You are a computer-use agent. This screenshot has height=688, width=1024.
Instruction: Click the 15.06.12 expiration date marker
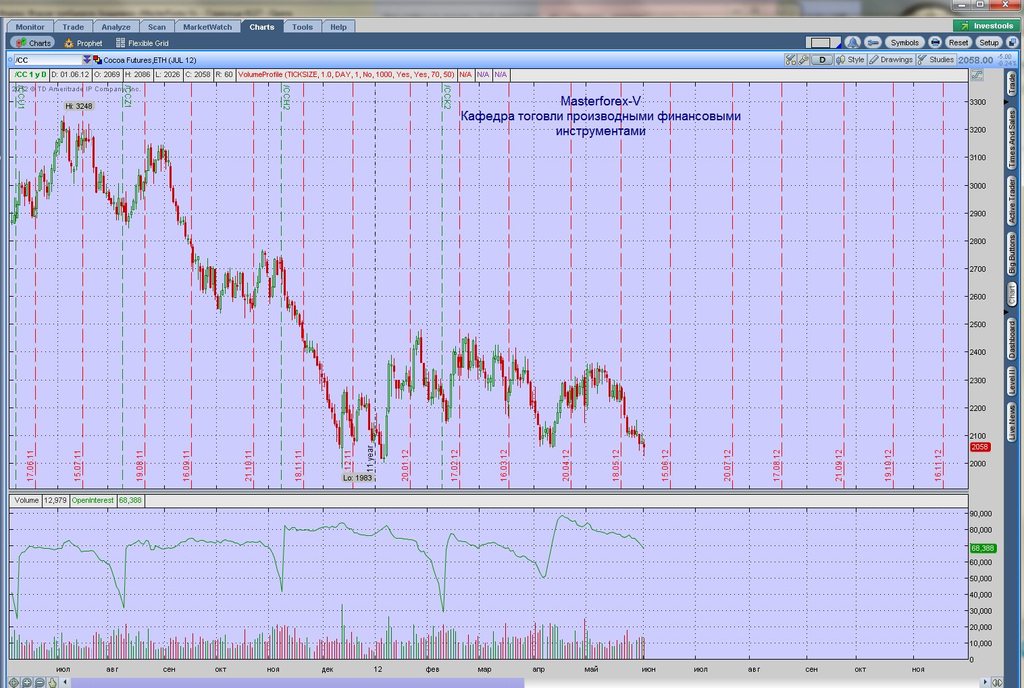point(665,465)
